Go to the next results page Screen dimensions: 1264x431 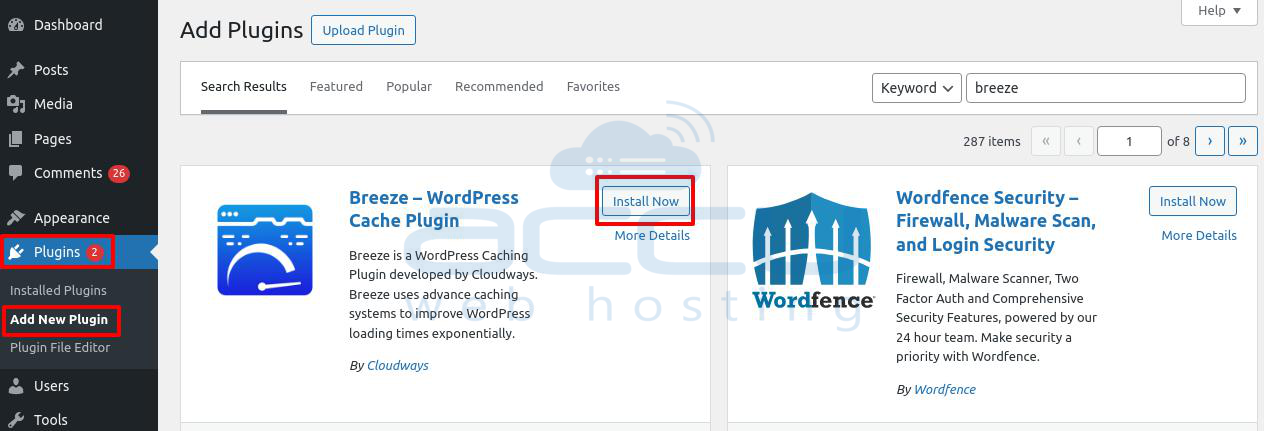tap(1210, 141)
